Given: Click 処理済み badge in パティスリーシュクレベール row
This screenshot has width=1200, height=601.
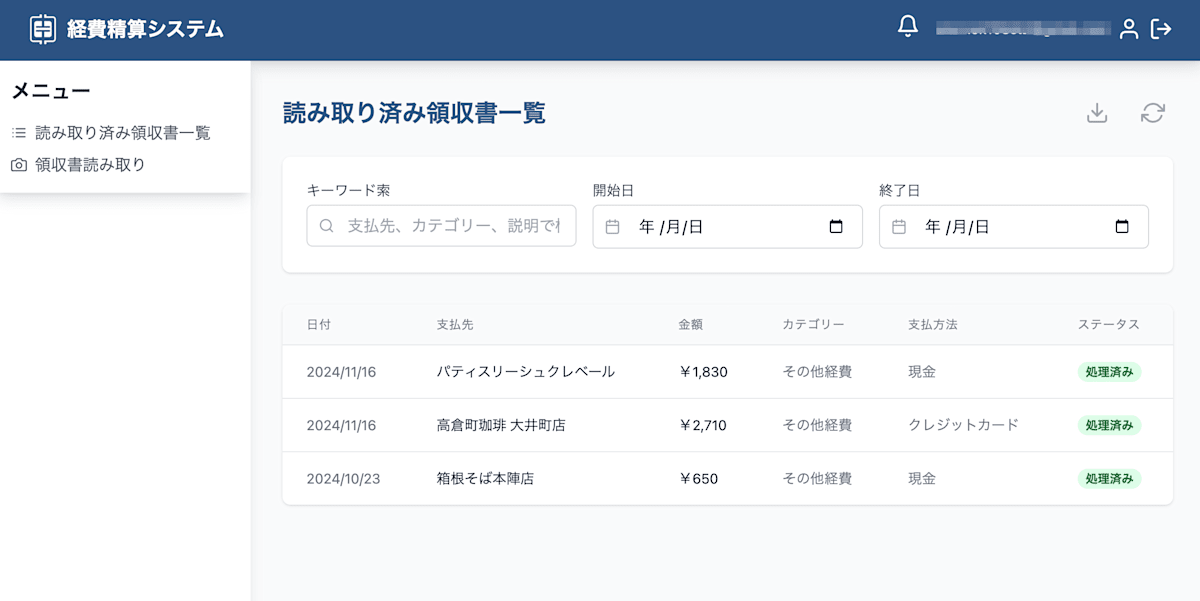Looking at the screenshot, I should coord(1109,372).
